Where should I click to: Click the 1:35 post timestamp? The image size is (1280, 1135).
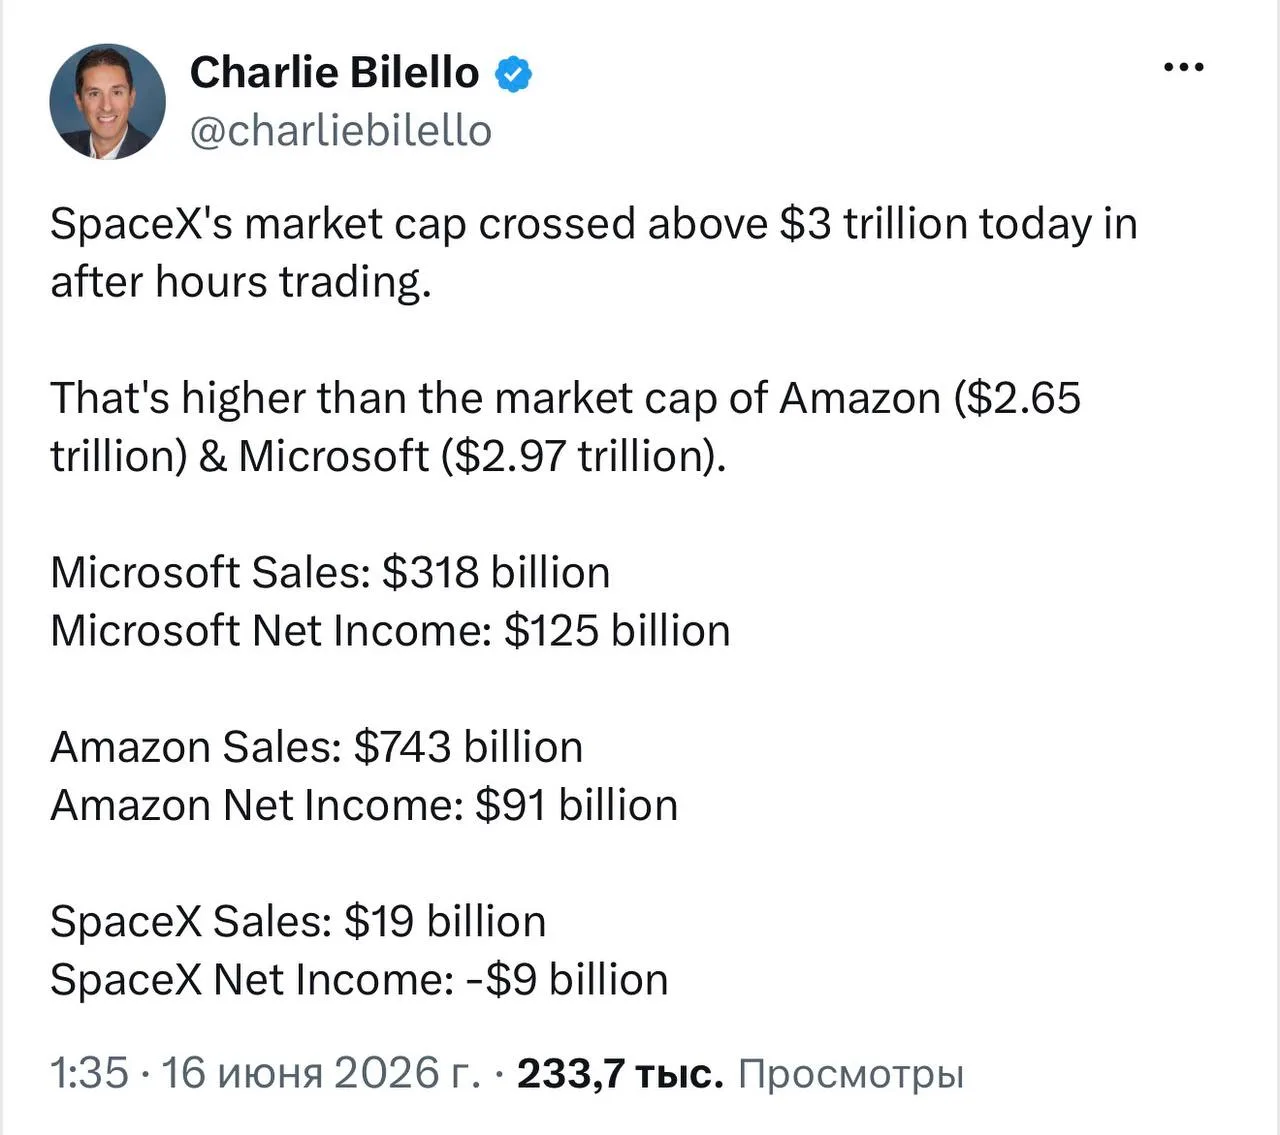click(90, 1073)
